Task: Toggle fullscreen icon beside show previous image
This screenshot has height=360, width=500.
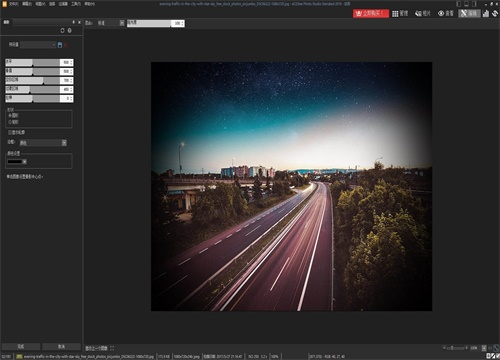Action: click(x=112, y=348)
